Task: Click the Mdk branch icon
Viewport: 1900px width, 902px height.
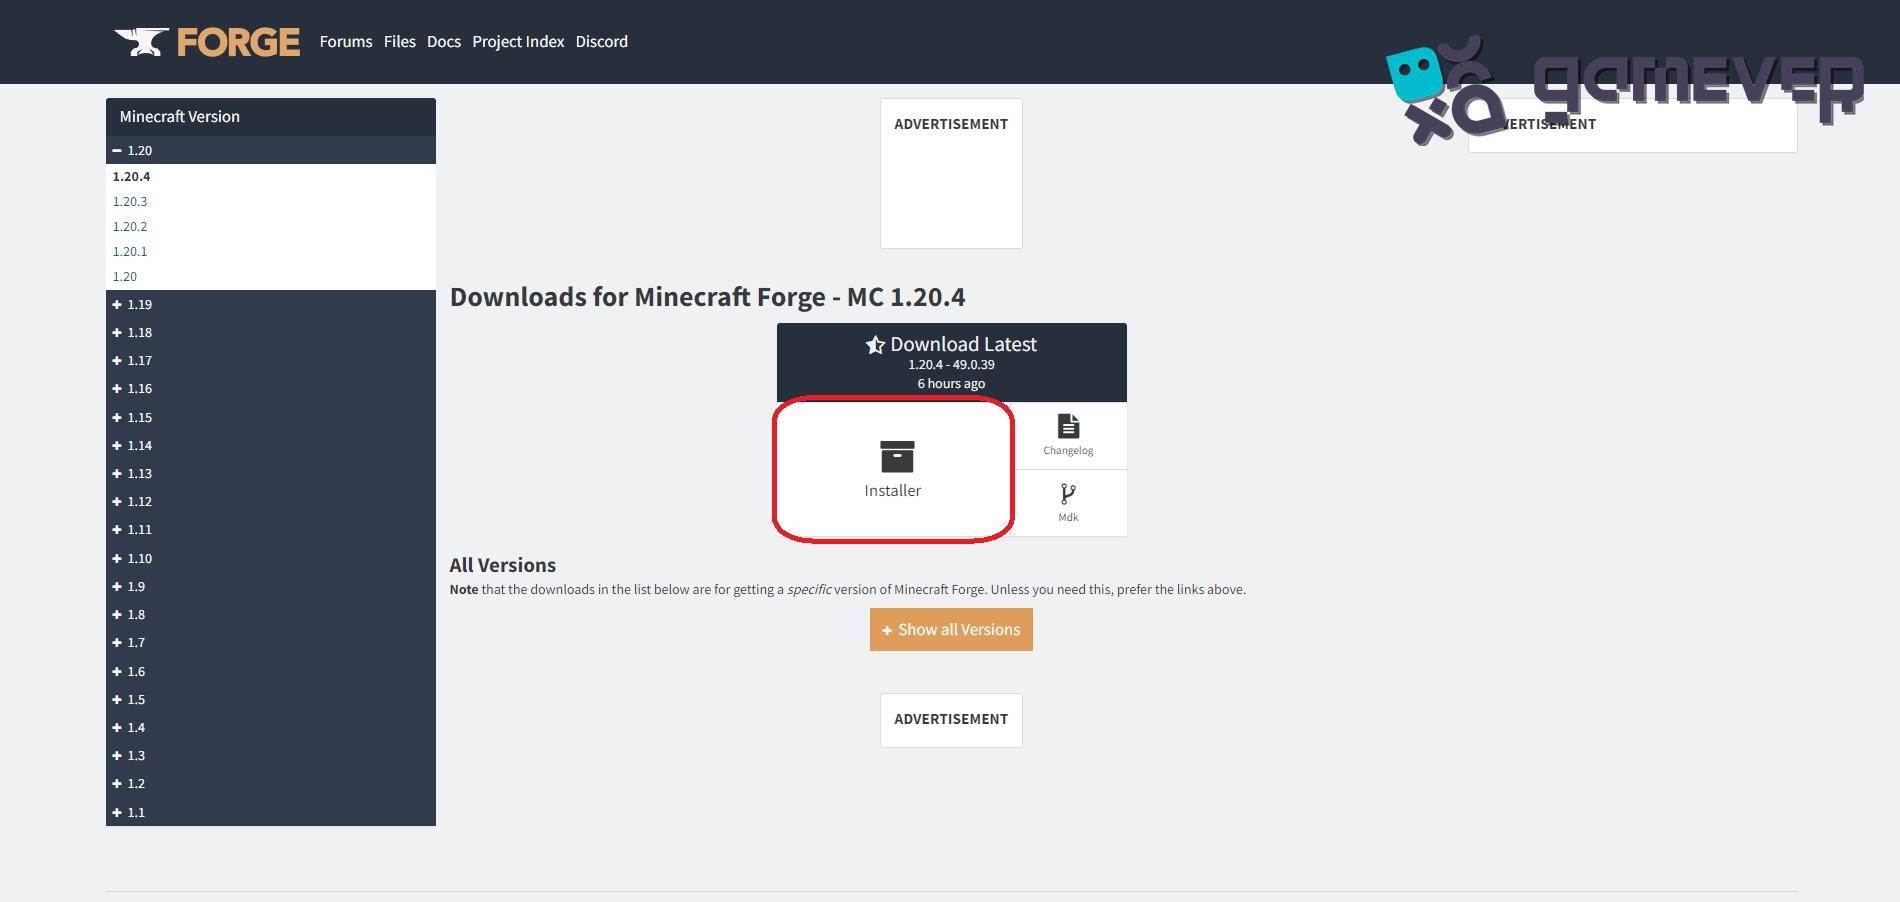Action: (x=1068, y=492)
